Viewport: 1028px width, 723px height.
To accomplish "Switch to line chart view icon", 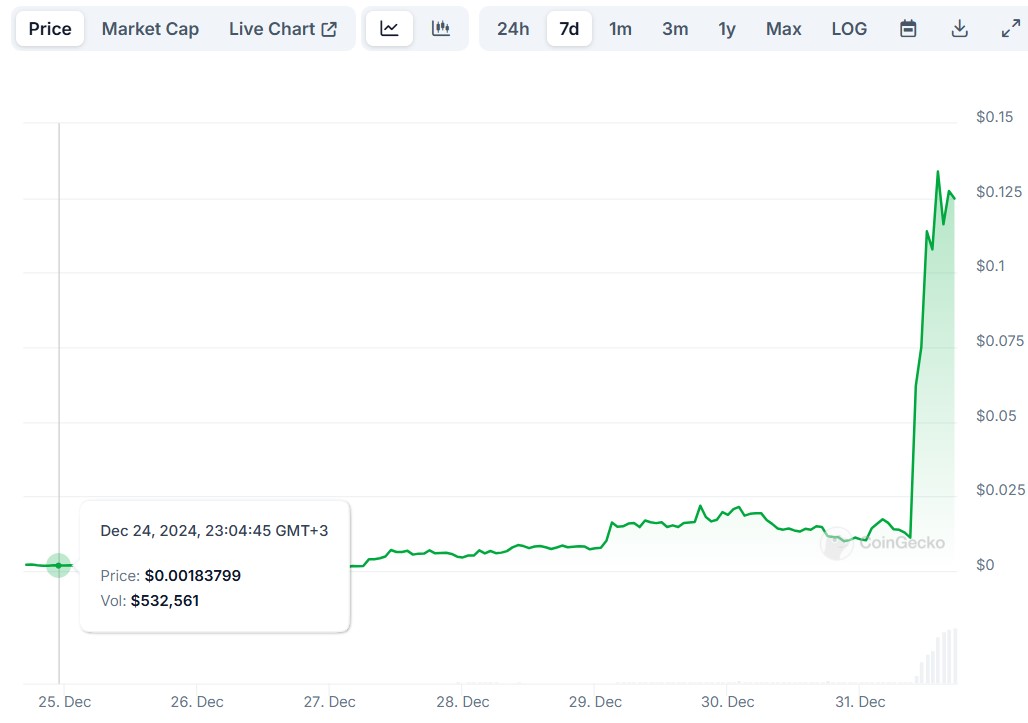I will point(389,29).
